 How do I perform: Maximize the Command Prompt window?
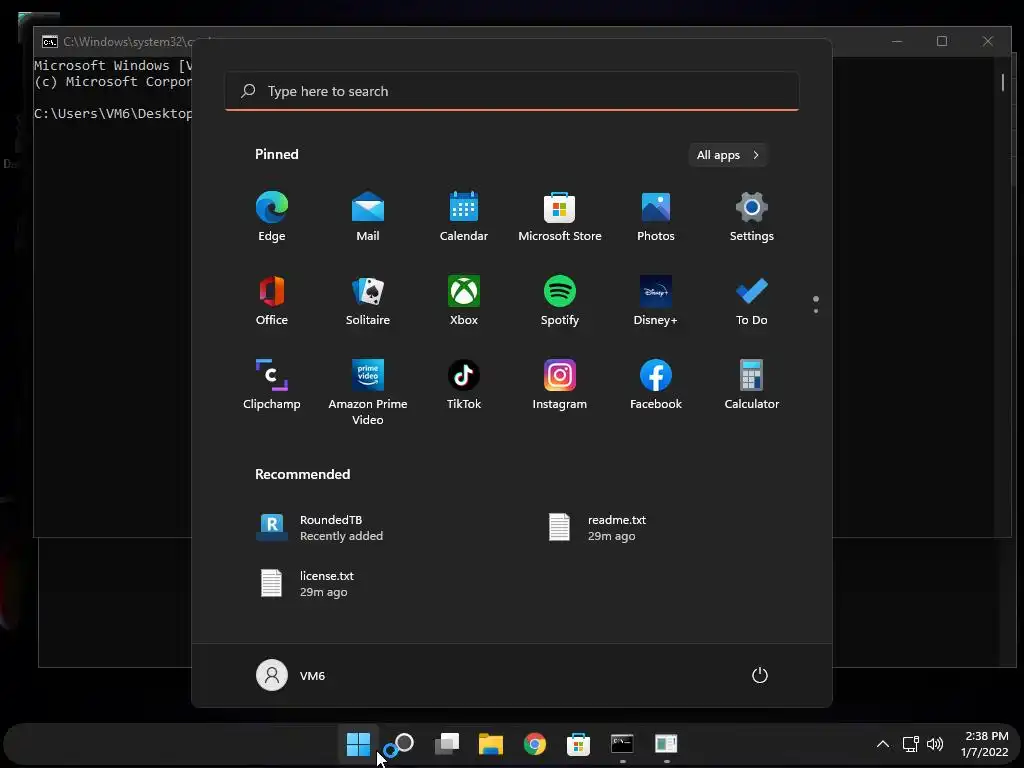point(942,41)
